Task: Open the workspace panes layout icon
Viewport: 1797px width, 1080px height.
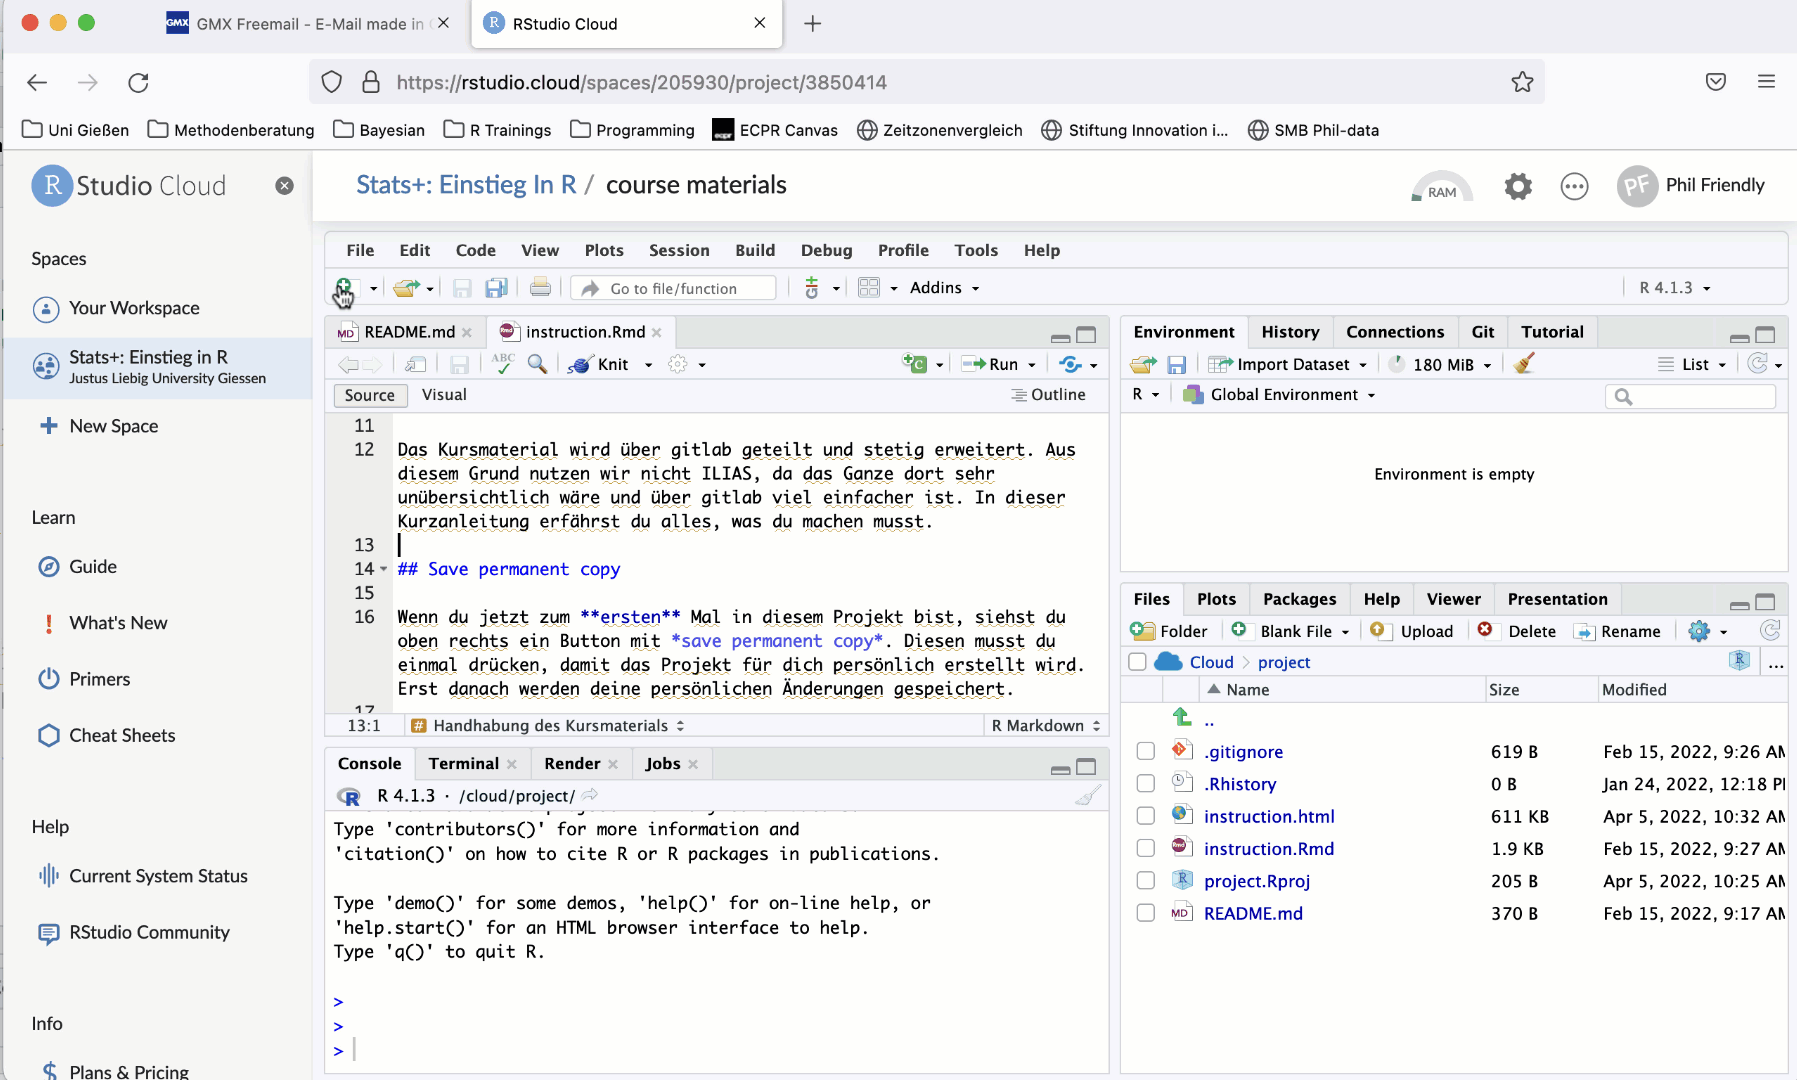Action: 868,288
